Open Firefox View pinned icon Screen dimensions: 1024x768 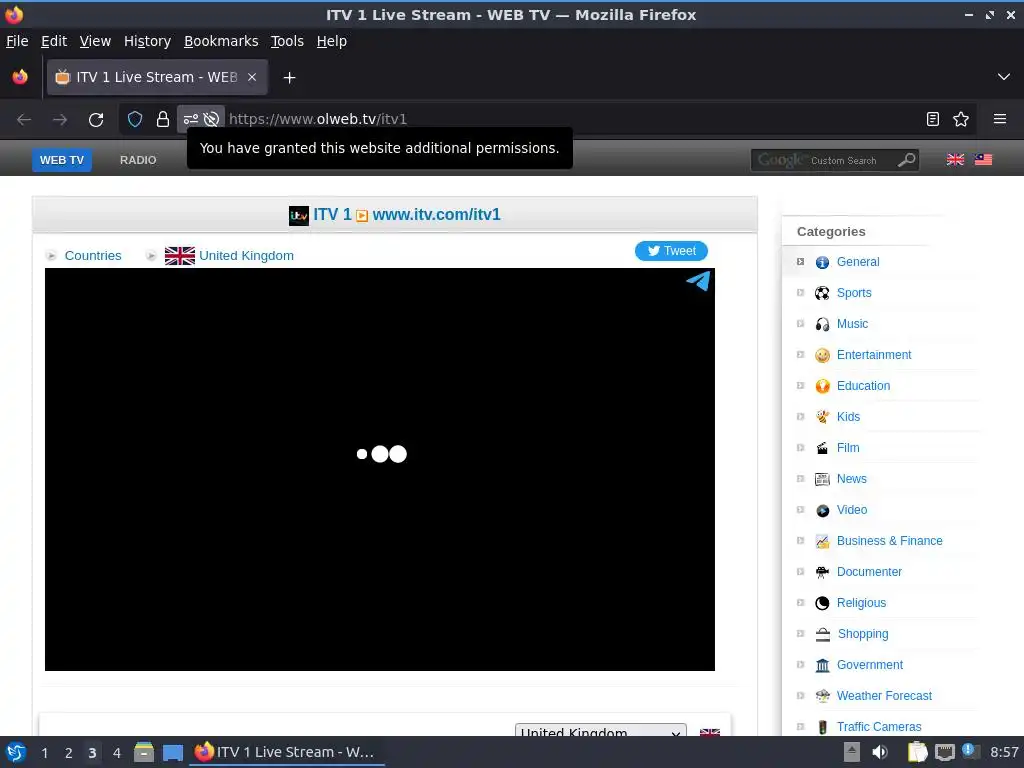20,77
